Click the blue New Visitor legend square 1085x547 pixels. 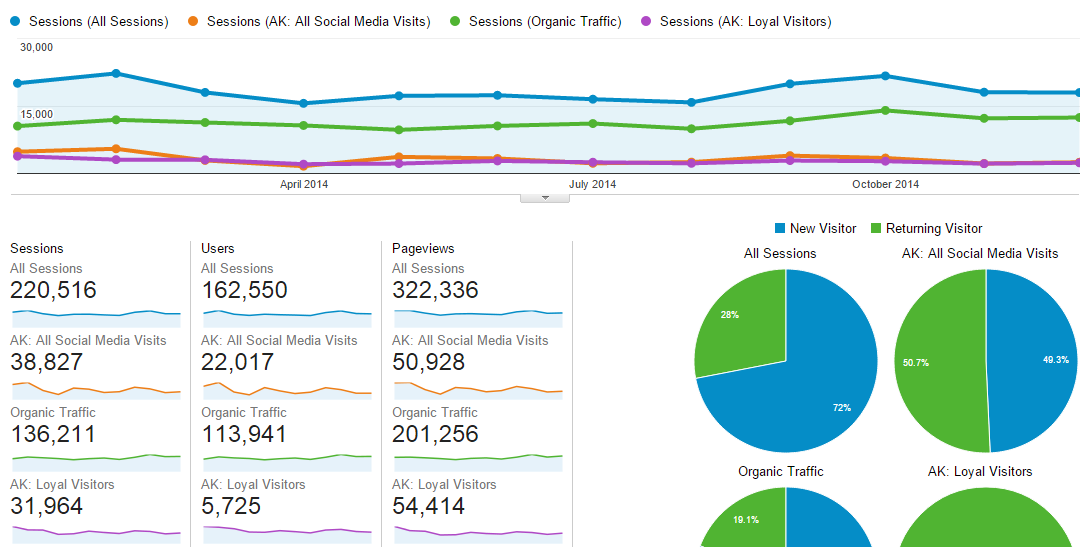click(x=780, y=228)
